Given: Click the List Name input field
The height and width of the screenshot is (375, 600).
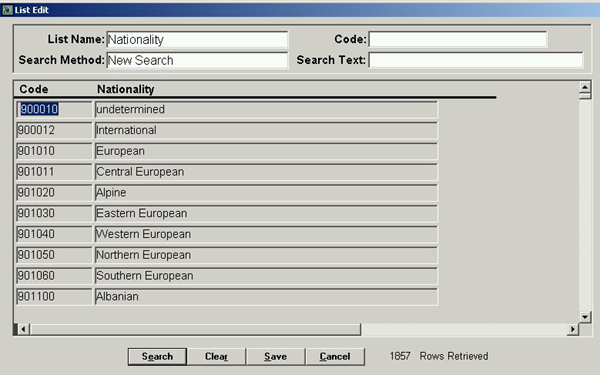Looking at the screenshot, I should click(x=197, y=39).
